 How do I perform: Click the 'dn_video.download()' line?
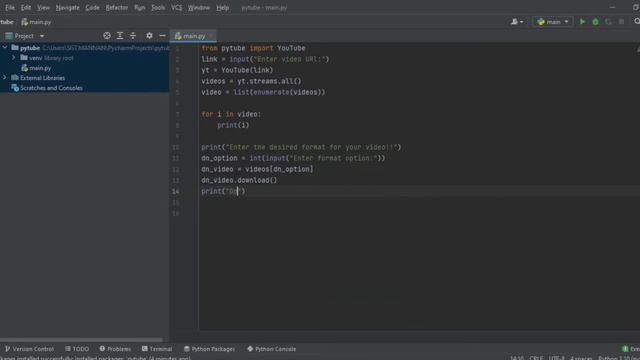tap(239, 180)
